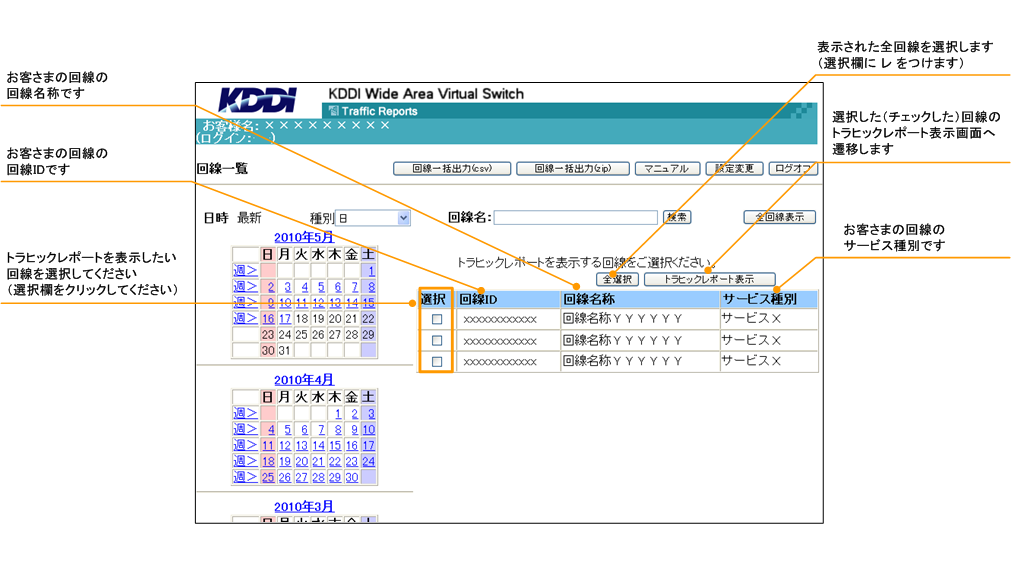
Task: Select May 5 in the calendar
Action: click(x=321, y=287)
